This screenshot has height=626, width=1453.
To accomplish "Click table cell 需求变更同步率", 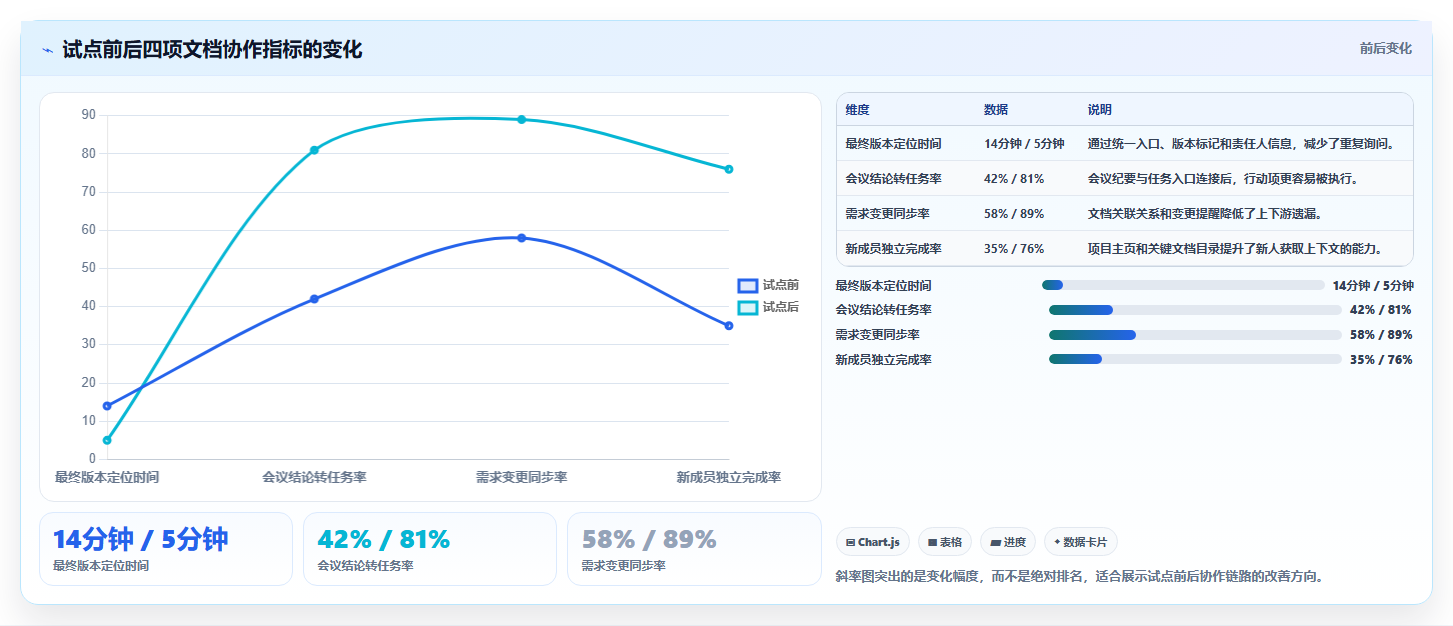I will click(887, 214).
